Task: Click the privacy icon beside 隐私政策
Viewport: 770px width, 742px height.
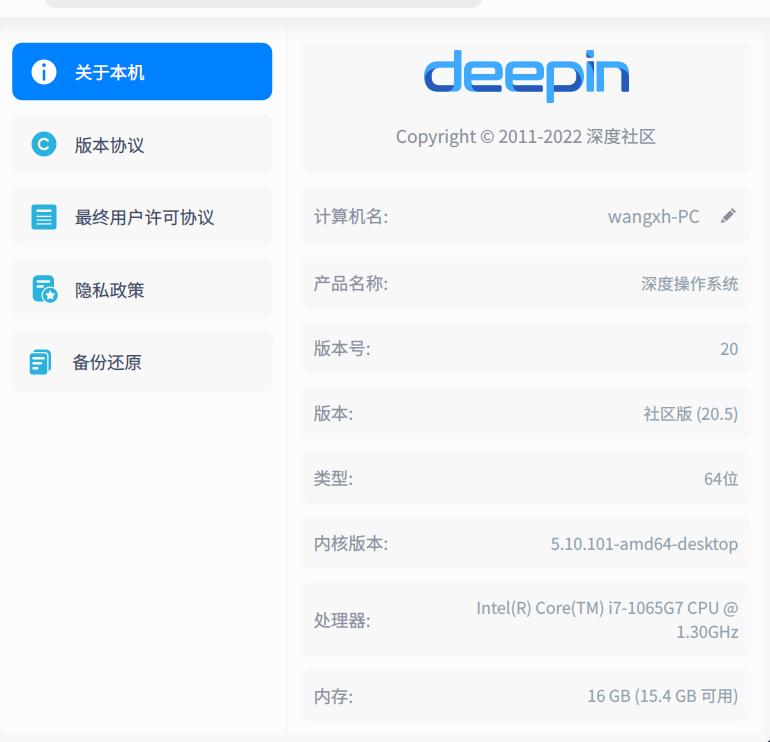Action: [x=45, y=289]
